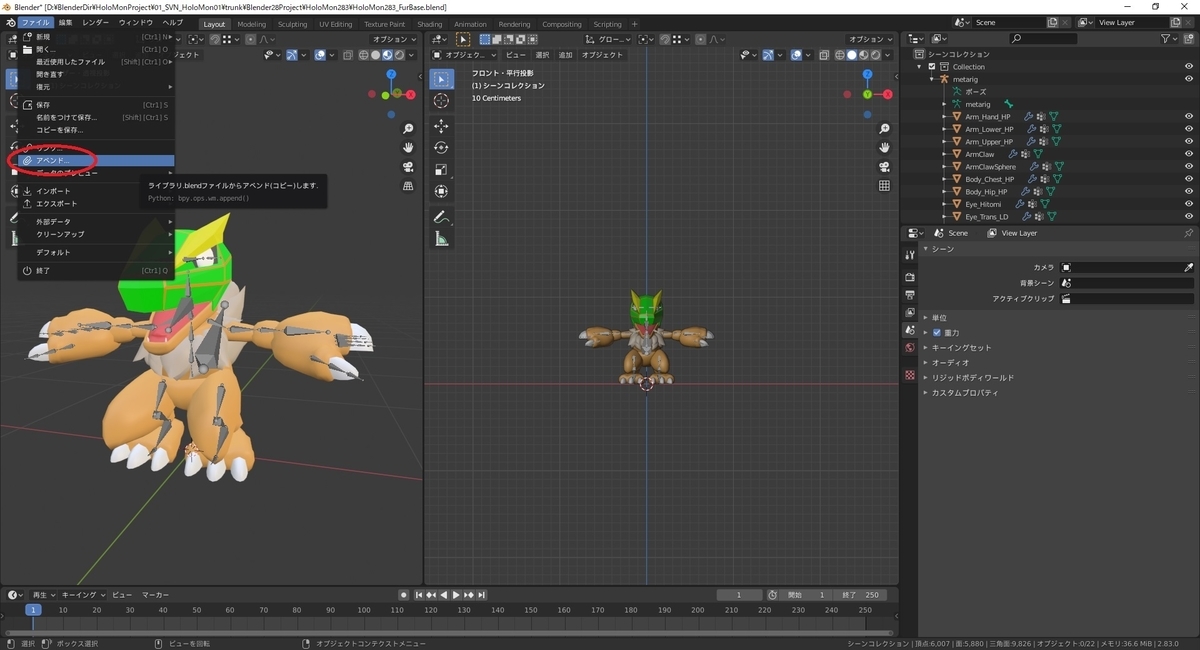Viewport: 1200px width, 650px height.
Task: Select solid shading mode in front viewport
Action: pyautogui.click(x=852, y=55)
